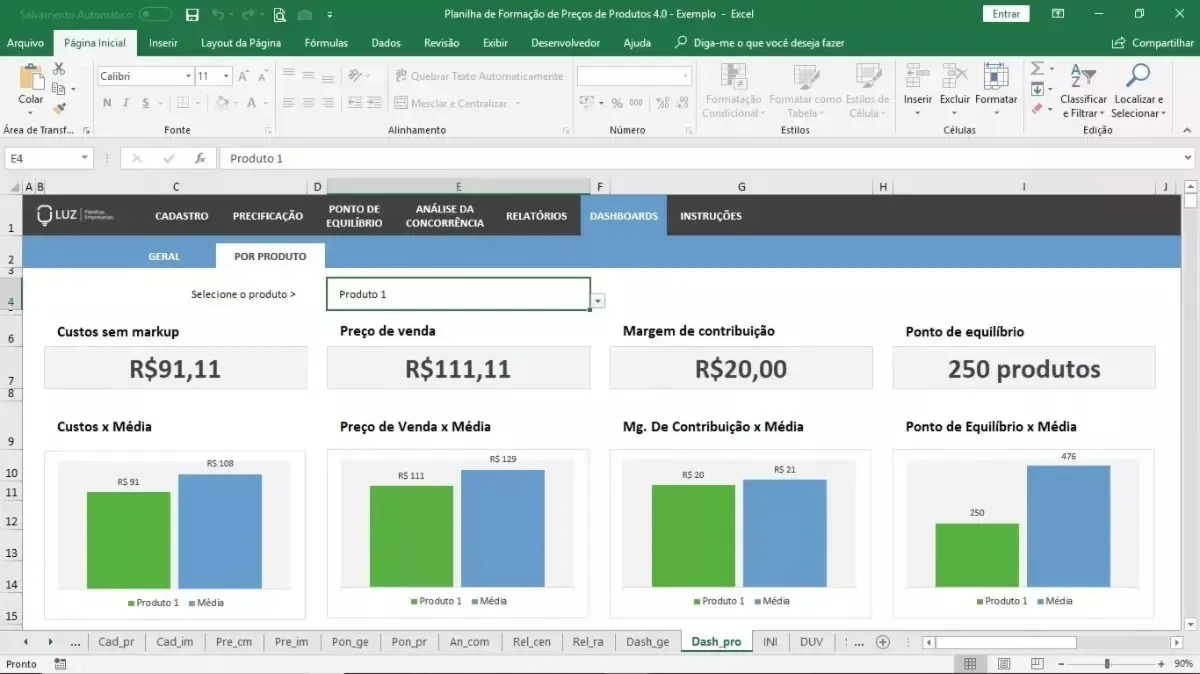Toggle italic I formatting
Image resolution: width=1200 pixels, height=674 pixels.
(x=125, y=103)
